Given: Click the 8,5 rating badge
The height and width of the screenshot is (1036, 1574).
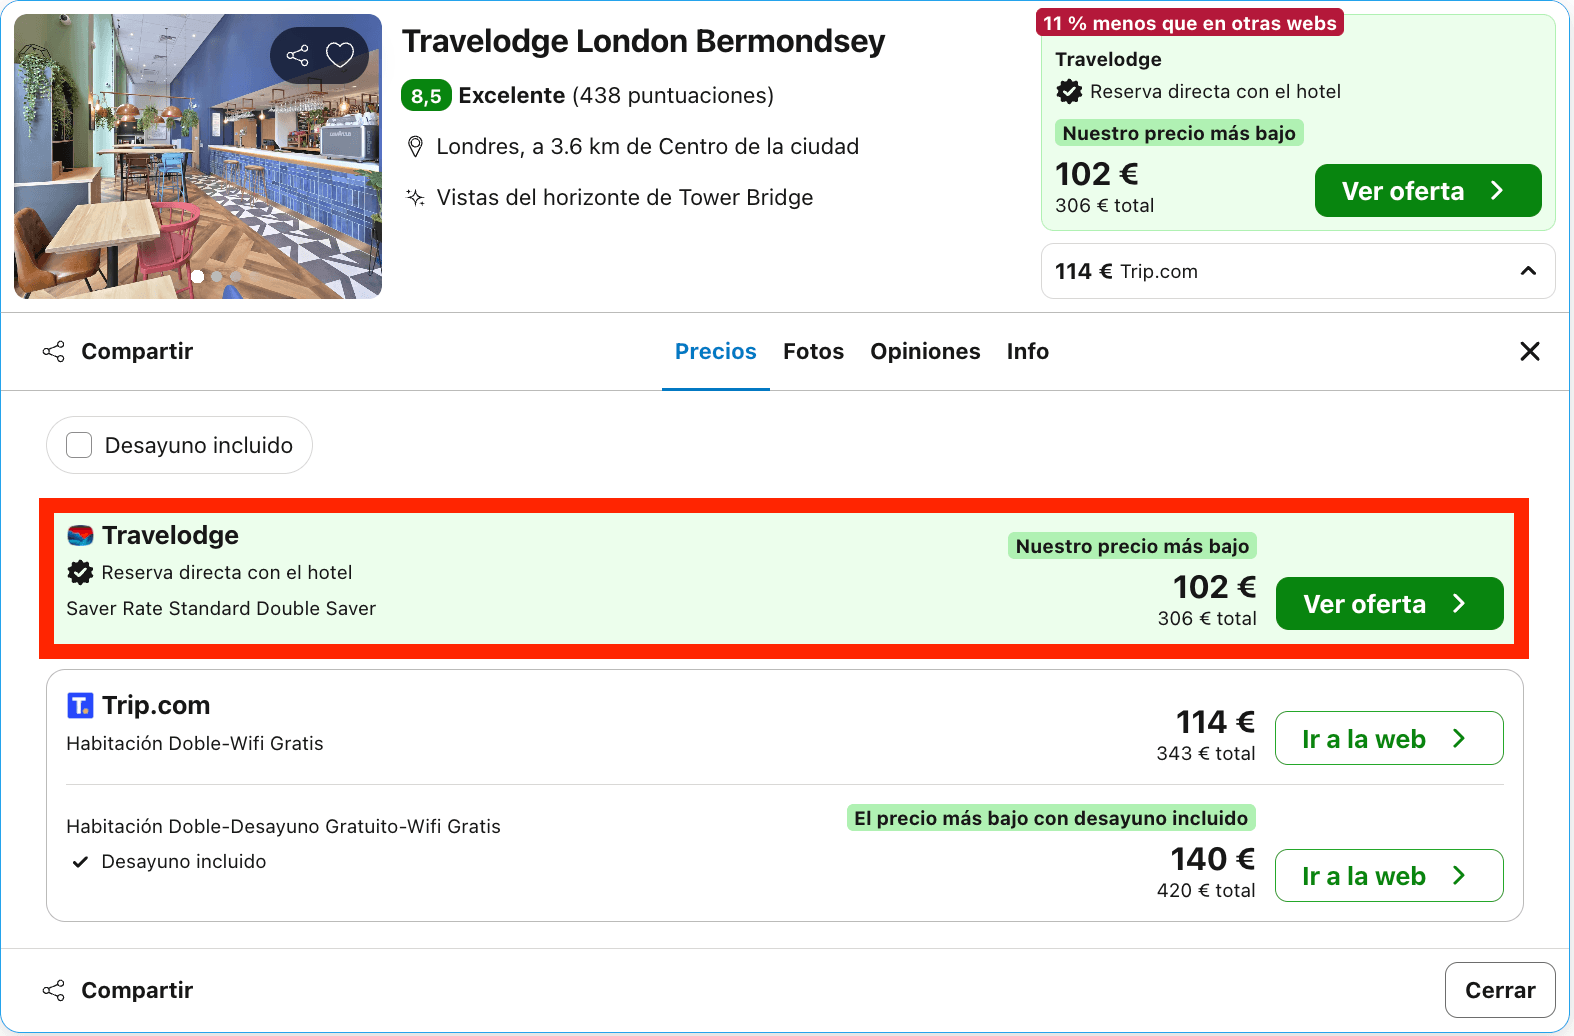Looking at the screenshot, I should click(426, 96).
